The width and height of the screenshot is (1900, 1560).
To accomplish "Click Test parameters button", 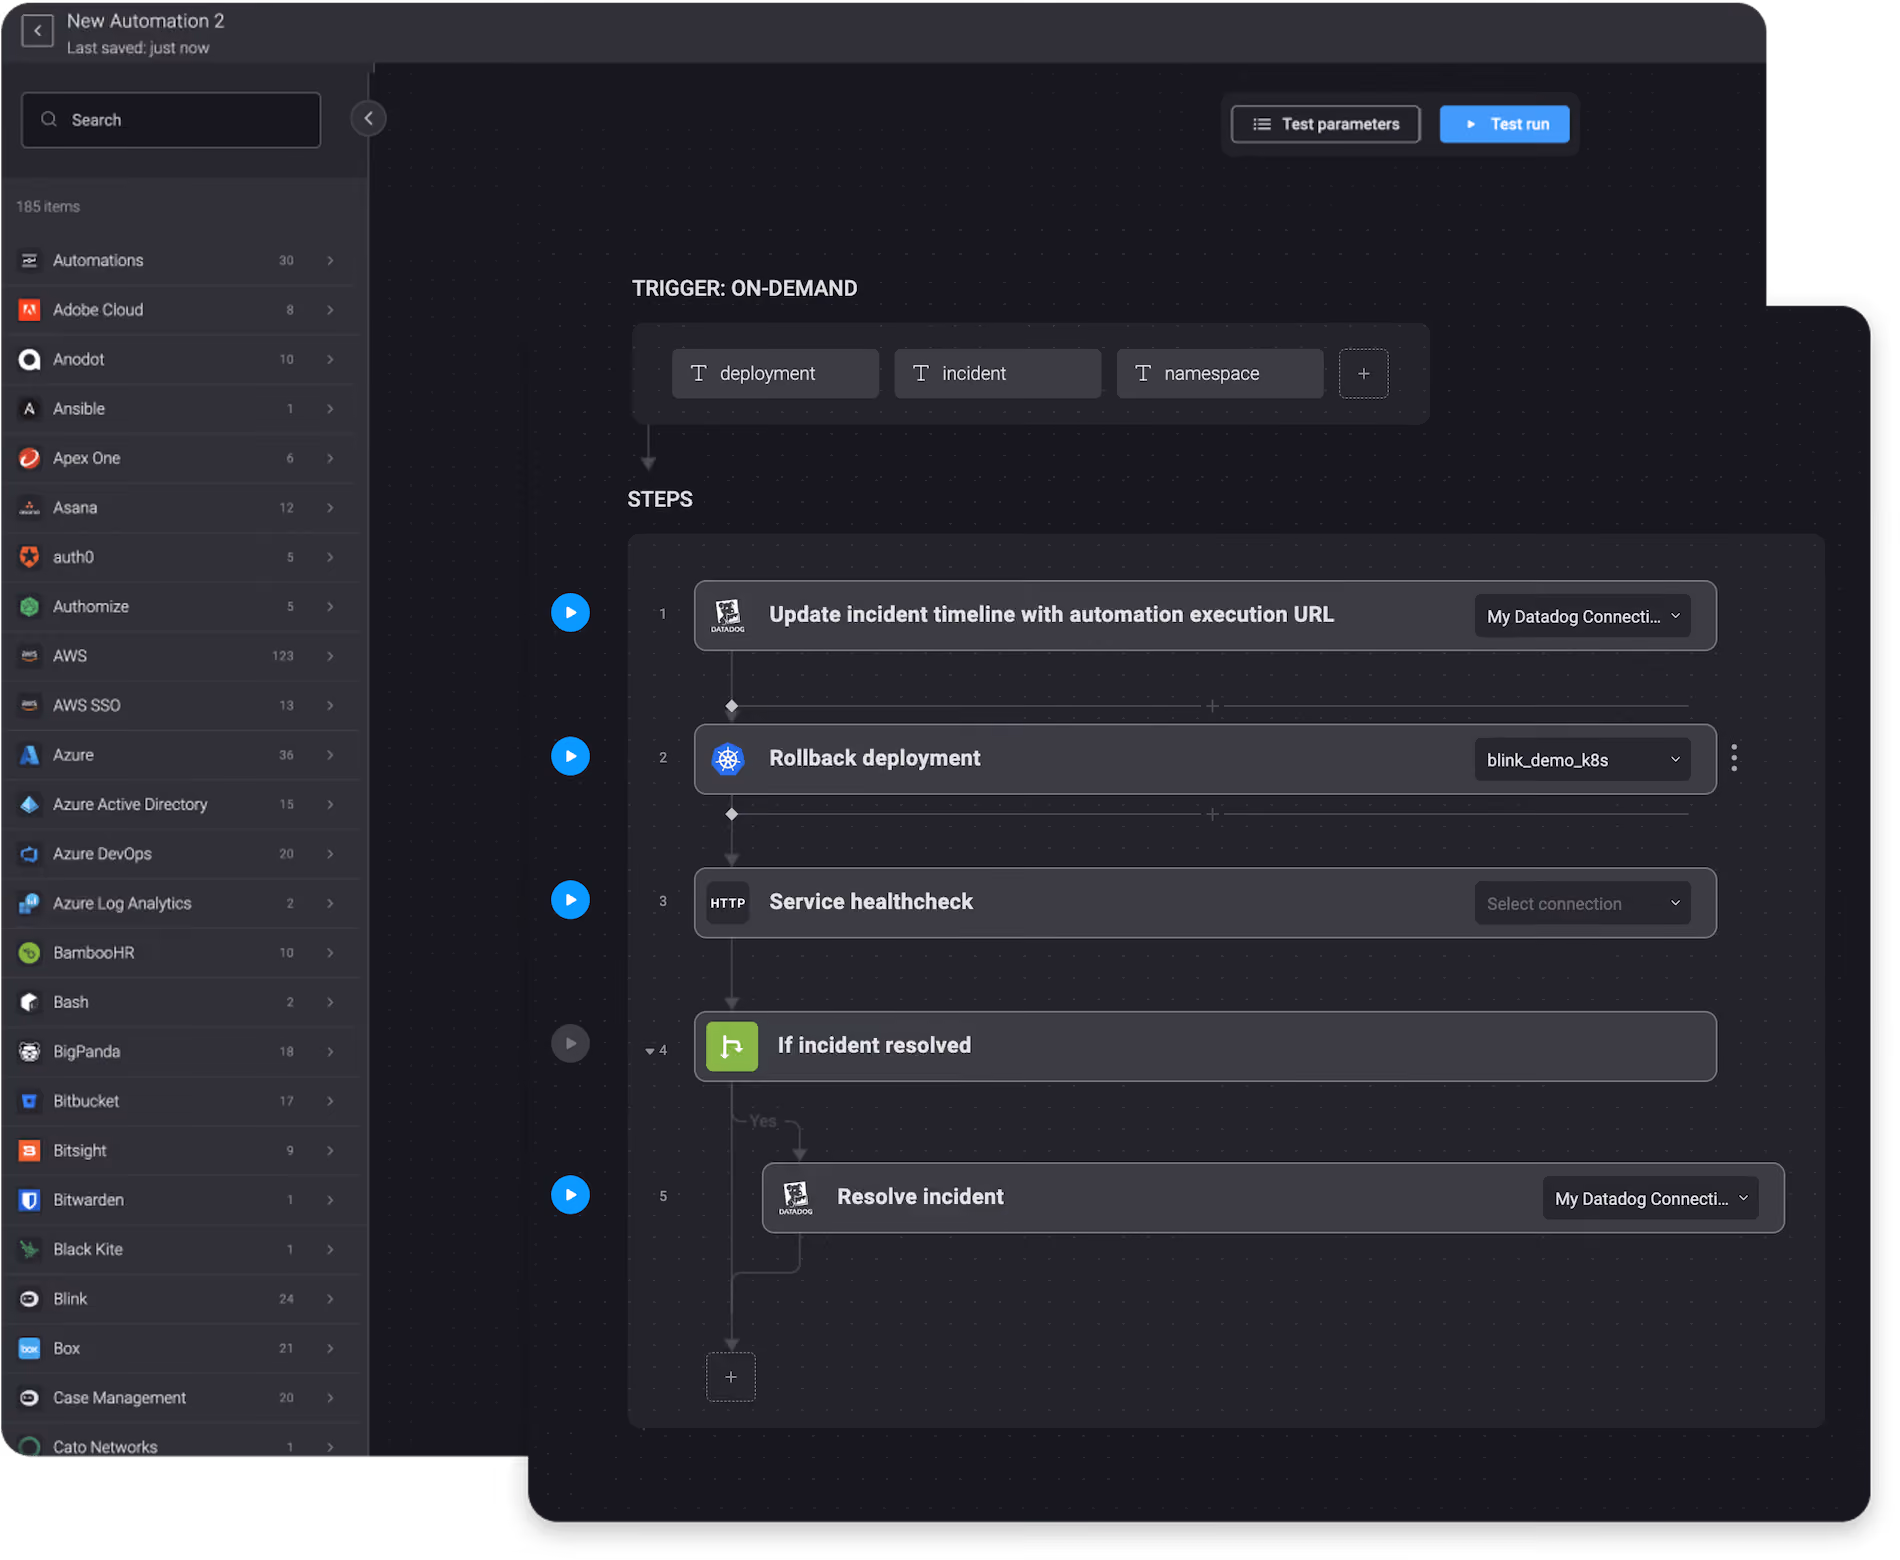I will 1325,124.
